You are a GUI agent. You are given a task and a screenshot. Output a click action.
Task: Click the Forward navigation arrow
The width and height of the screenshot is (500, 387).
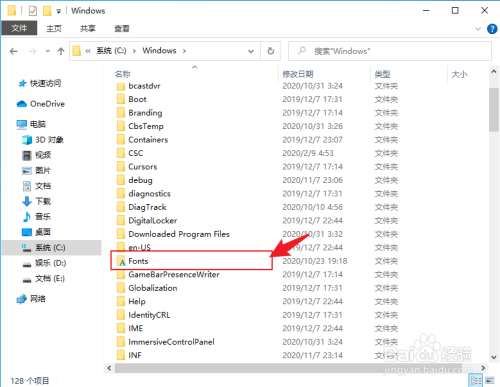click(x=32, y=51)
